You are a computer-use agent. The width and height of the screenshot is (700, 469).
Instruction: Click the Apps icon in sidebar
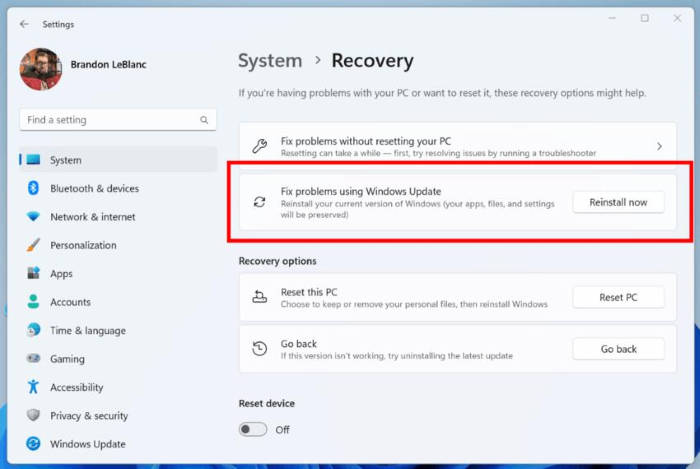point(33,273)
